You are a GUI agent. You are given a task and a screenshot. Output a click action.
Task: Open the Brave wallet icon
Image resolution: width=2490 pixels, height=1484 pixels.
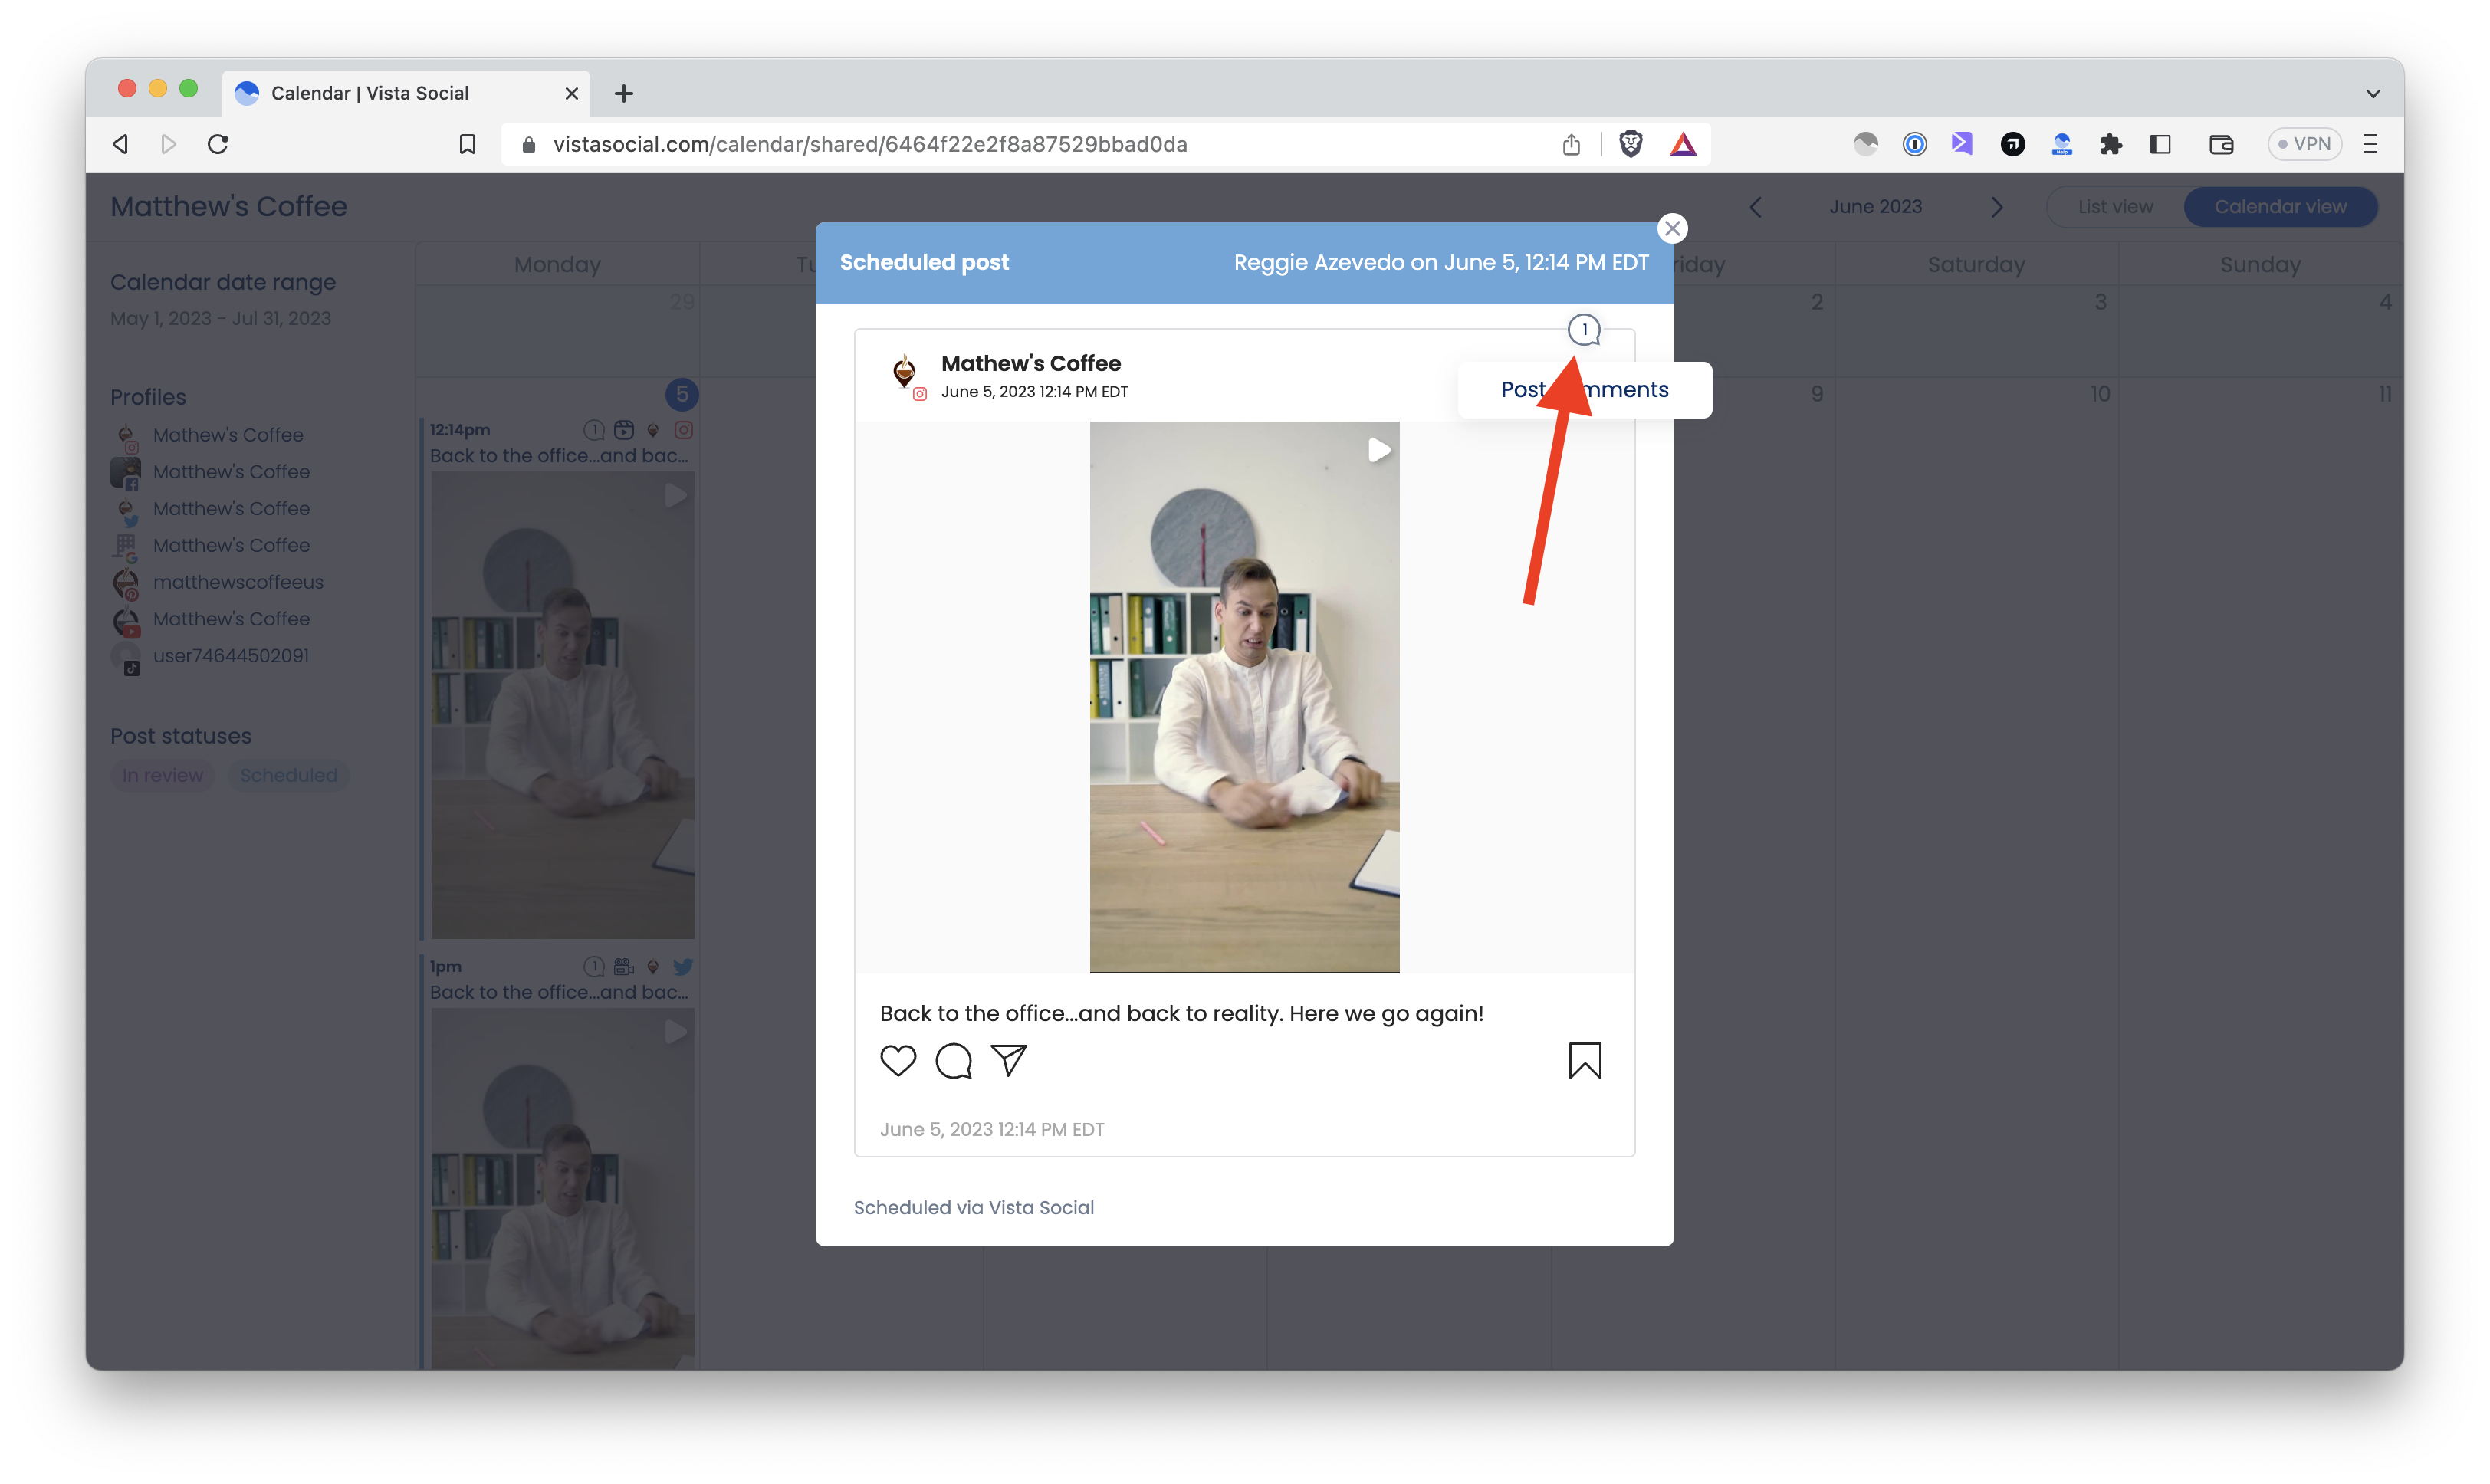click(x=2221, y=144)
